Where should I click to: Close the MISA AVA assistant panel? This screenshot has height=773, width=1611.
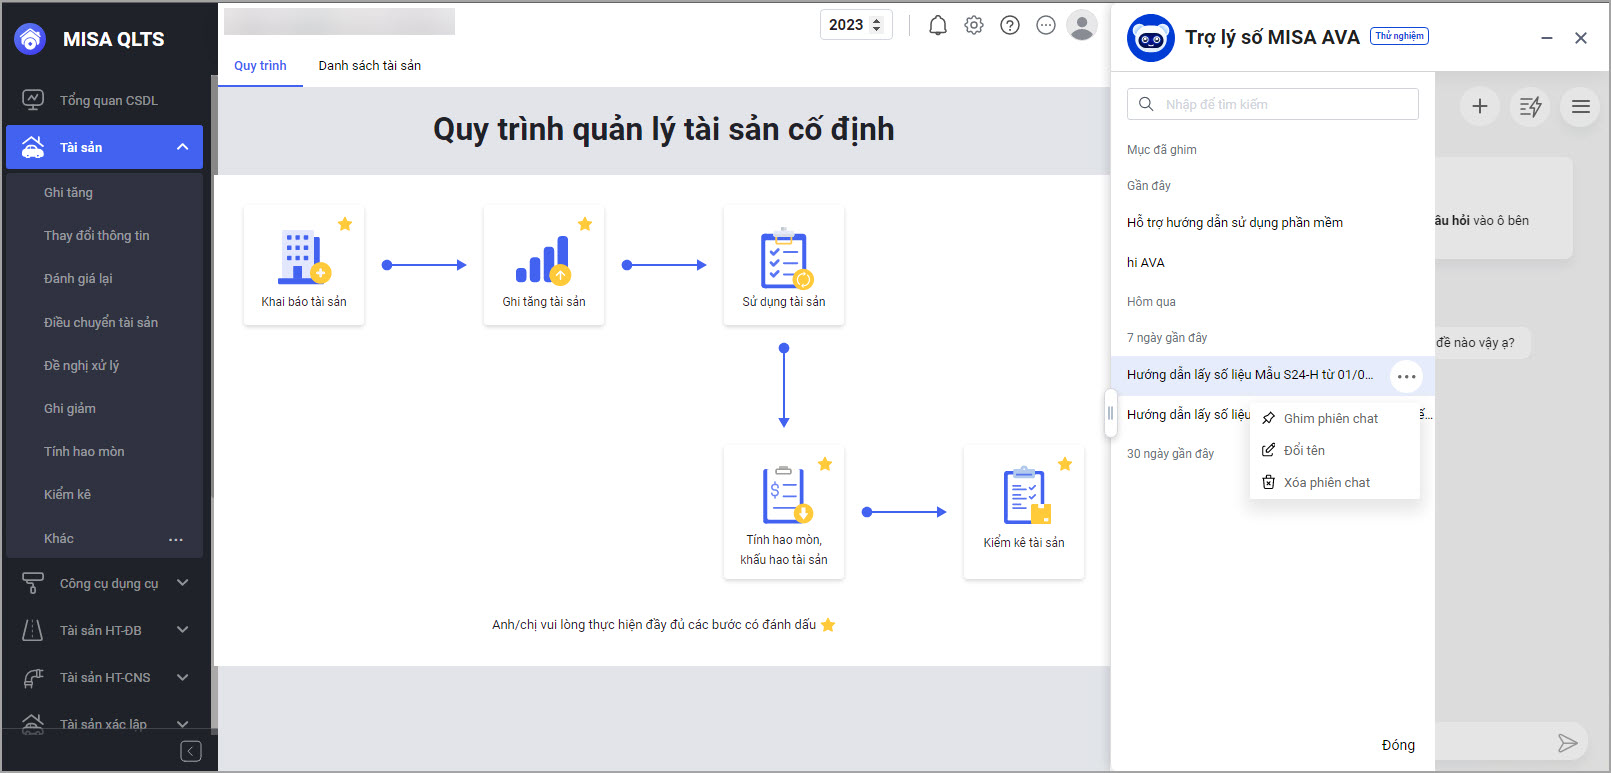pyautogui.click(x=1581, y=38)
